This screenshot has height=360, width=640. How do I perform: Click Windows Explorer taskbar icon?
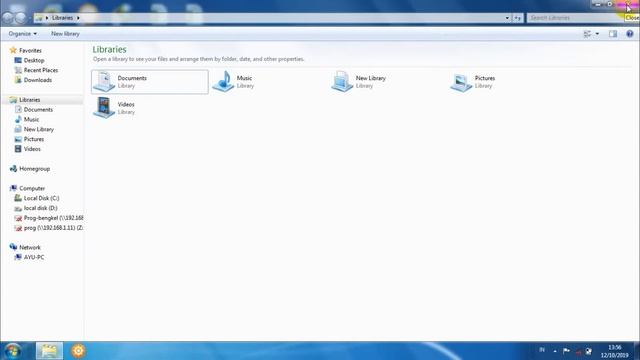(x=49, y=351)
